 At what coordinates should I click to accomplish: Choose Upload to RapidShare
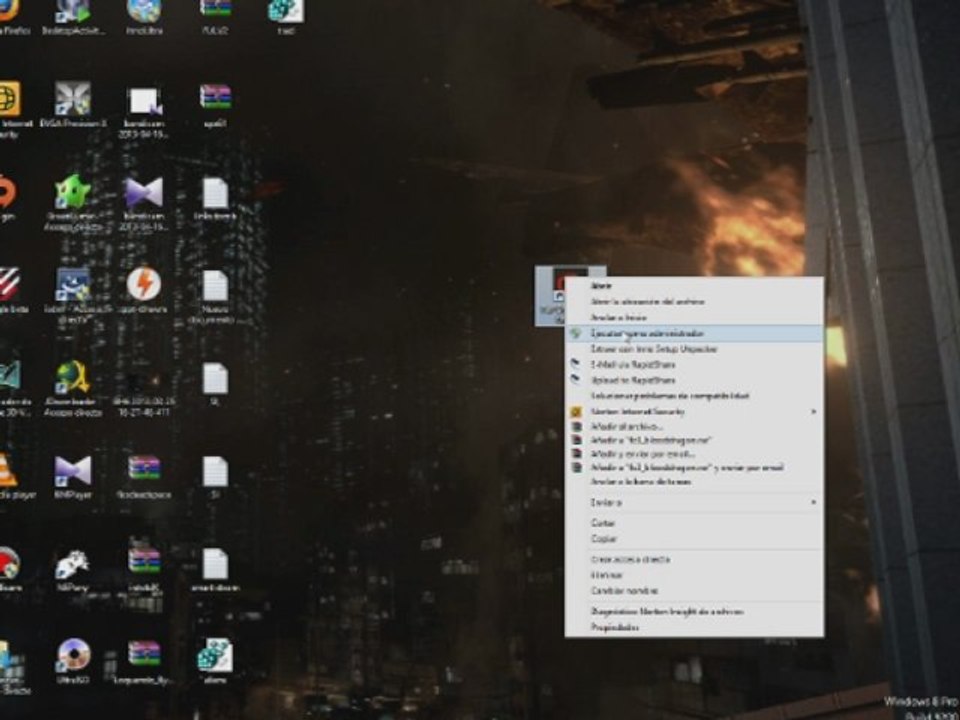tap(694, 380)
